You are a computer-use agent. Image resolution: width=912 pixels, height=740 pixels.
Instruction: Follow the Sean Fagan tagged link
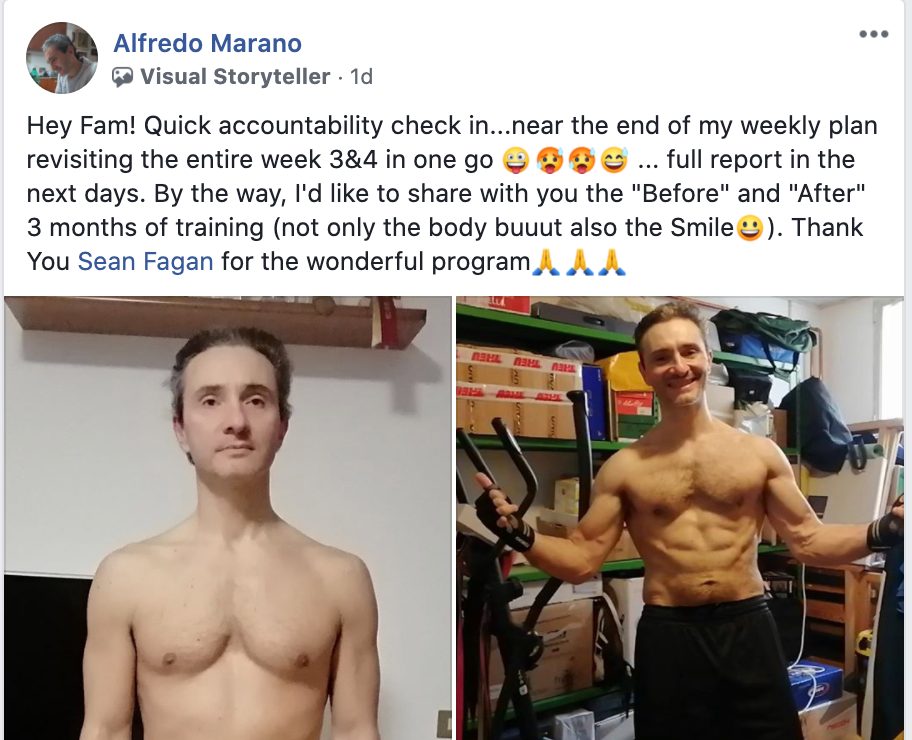145,261
